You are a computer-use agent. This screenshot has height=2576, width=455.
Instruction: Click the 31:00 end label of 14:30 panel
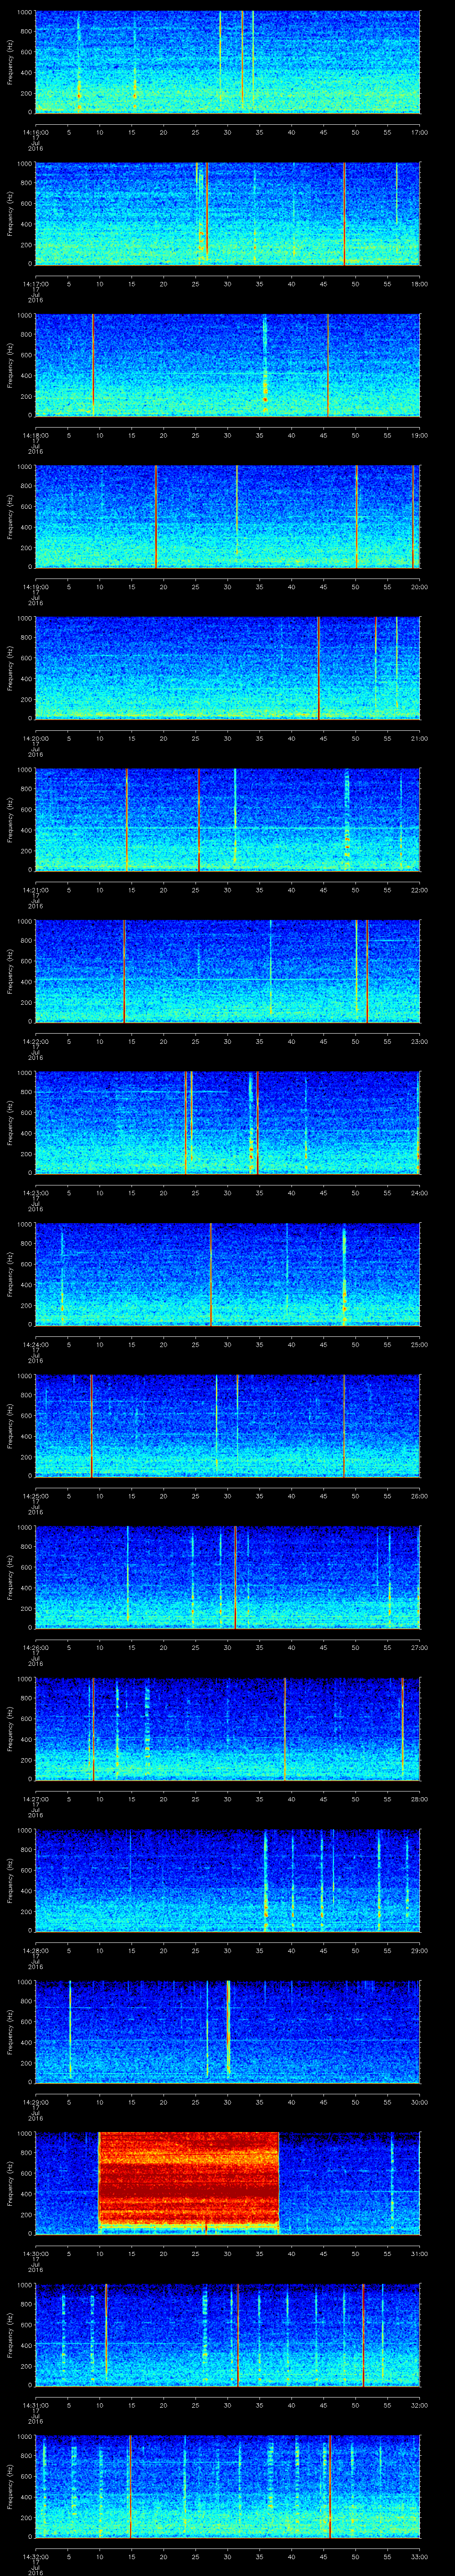[x=420, y=2253]
